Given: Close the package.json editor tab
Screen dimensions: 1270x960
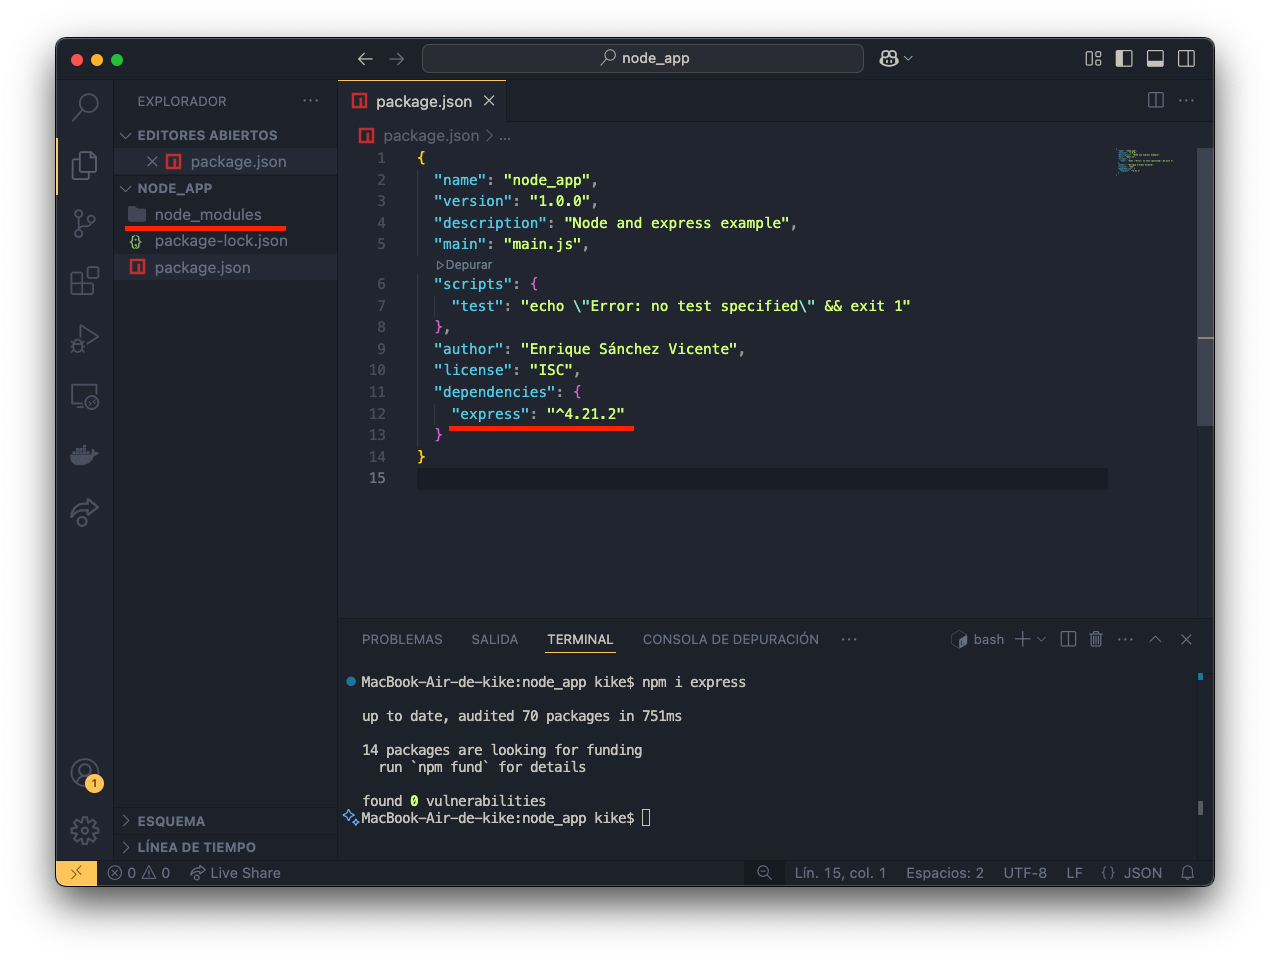Looking at the screenshot, I should (x=489, y=101).
